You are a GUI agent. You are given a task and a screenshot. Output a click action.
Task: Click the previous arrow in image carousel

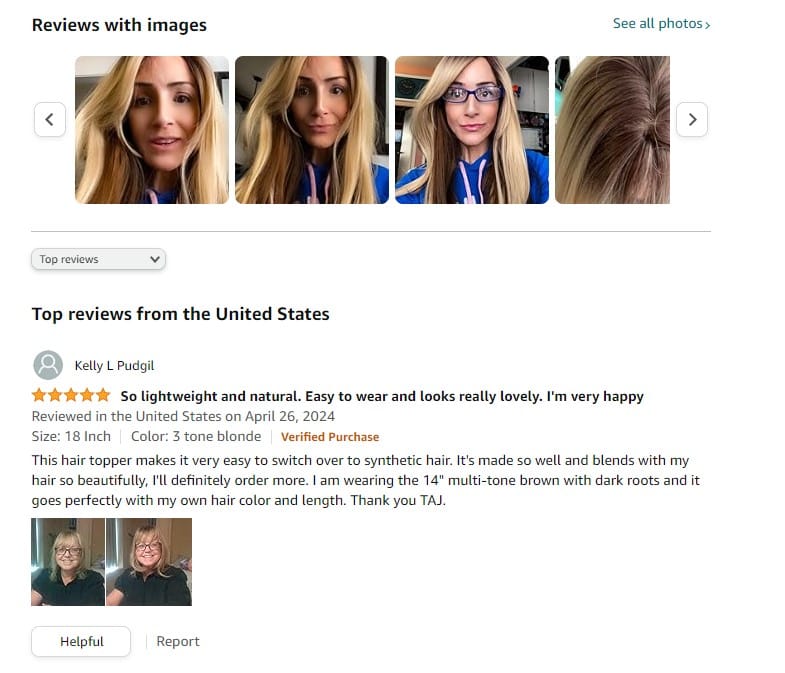point(50,120)
